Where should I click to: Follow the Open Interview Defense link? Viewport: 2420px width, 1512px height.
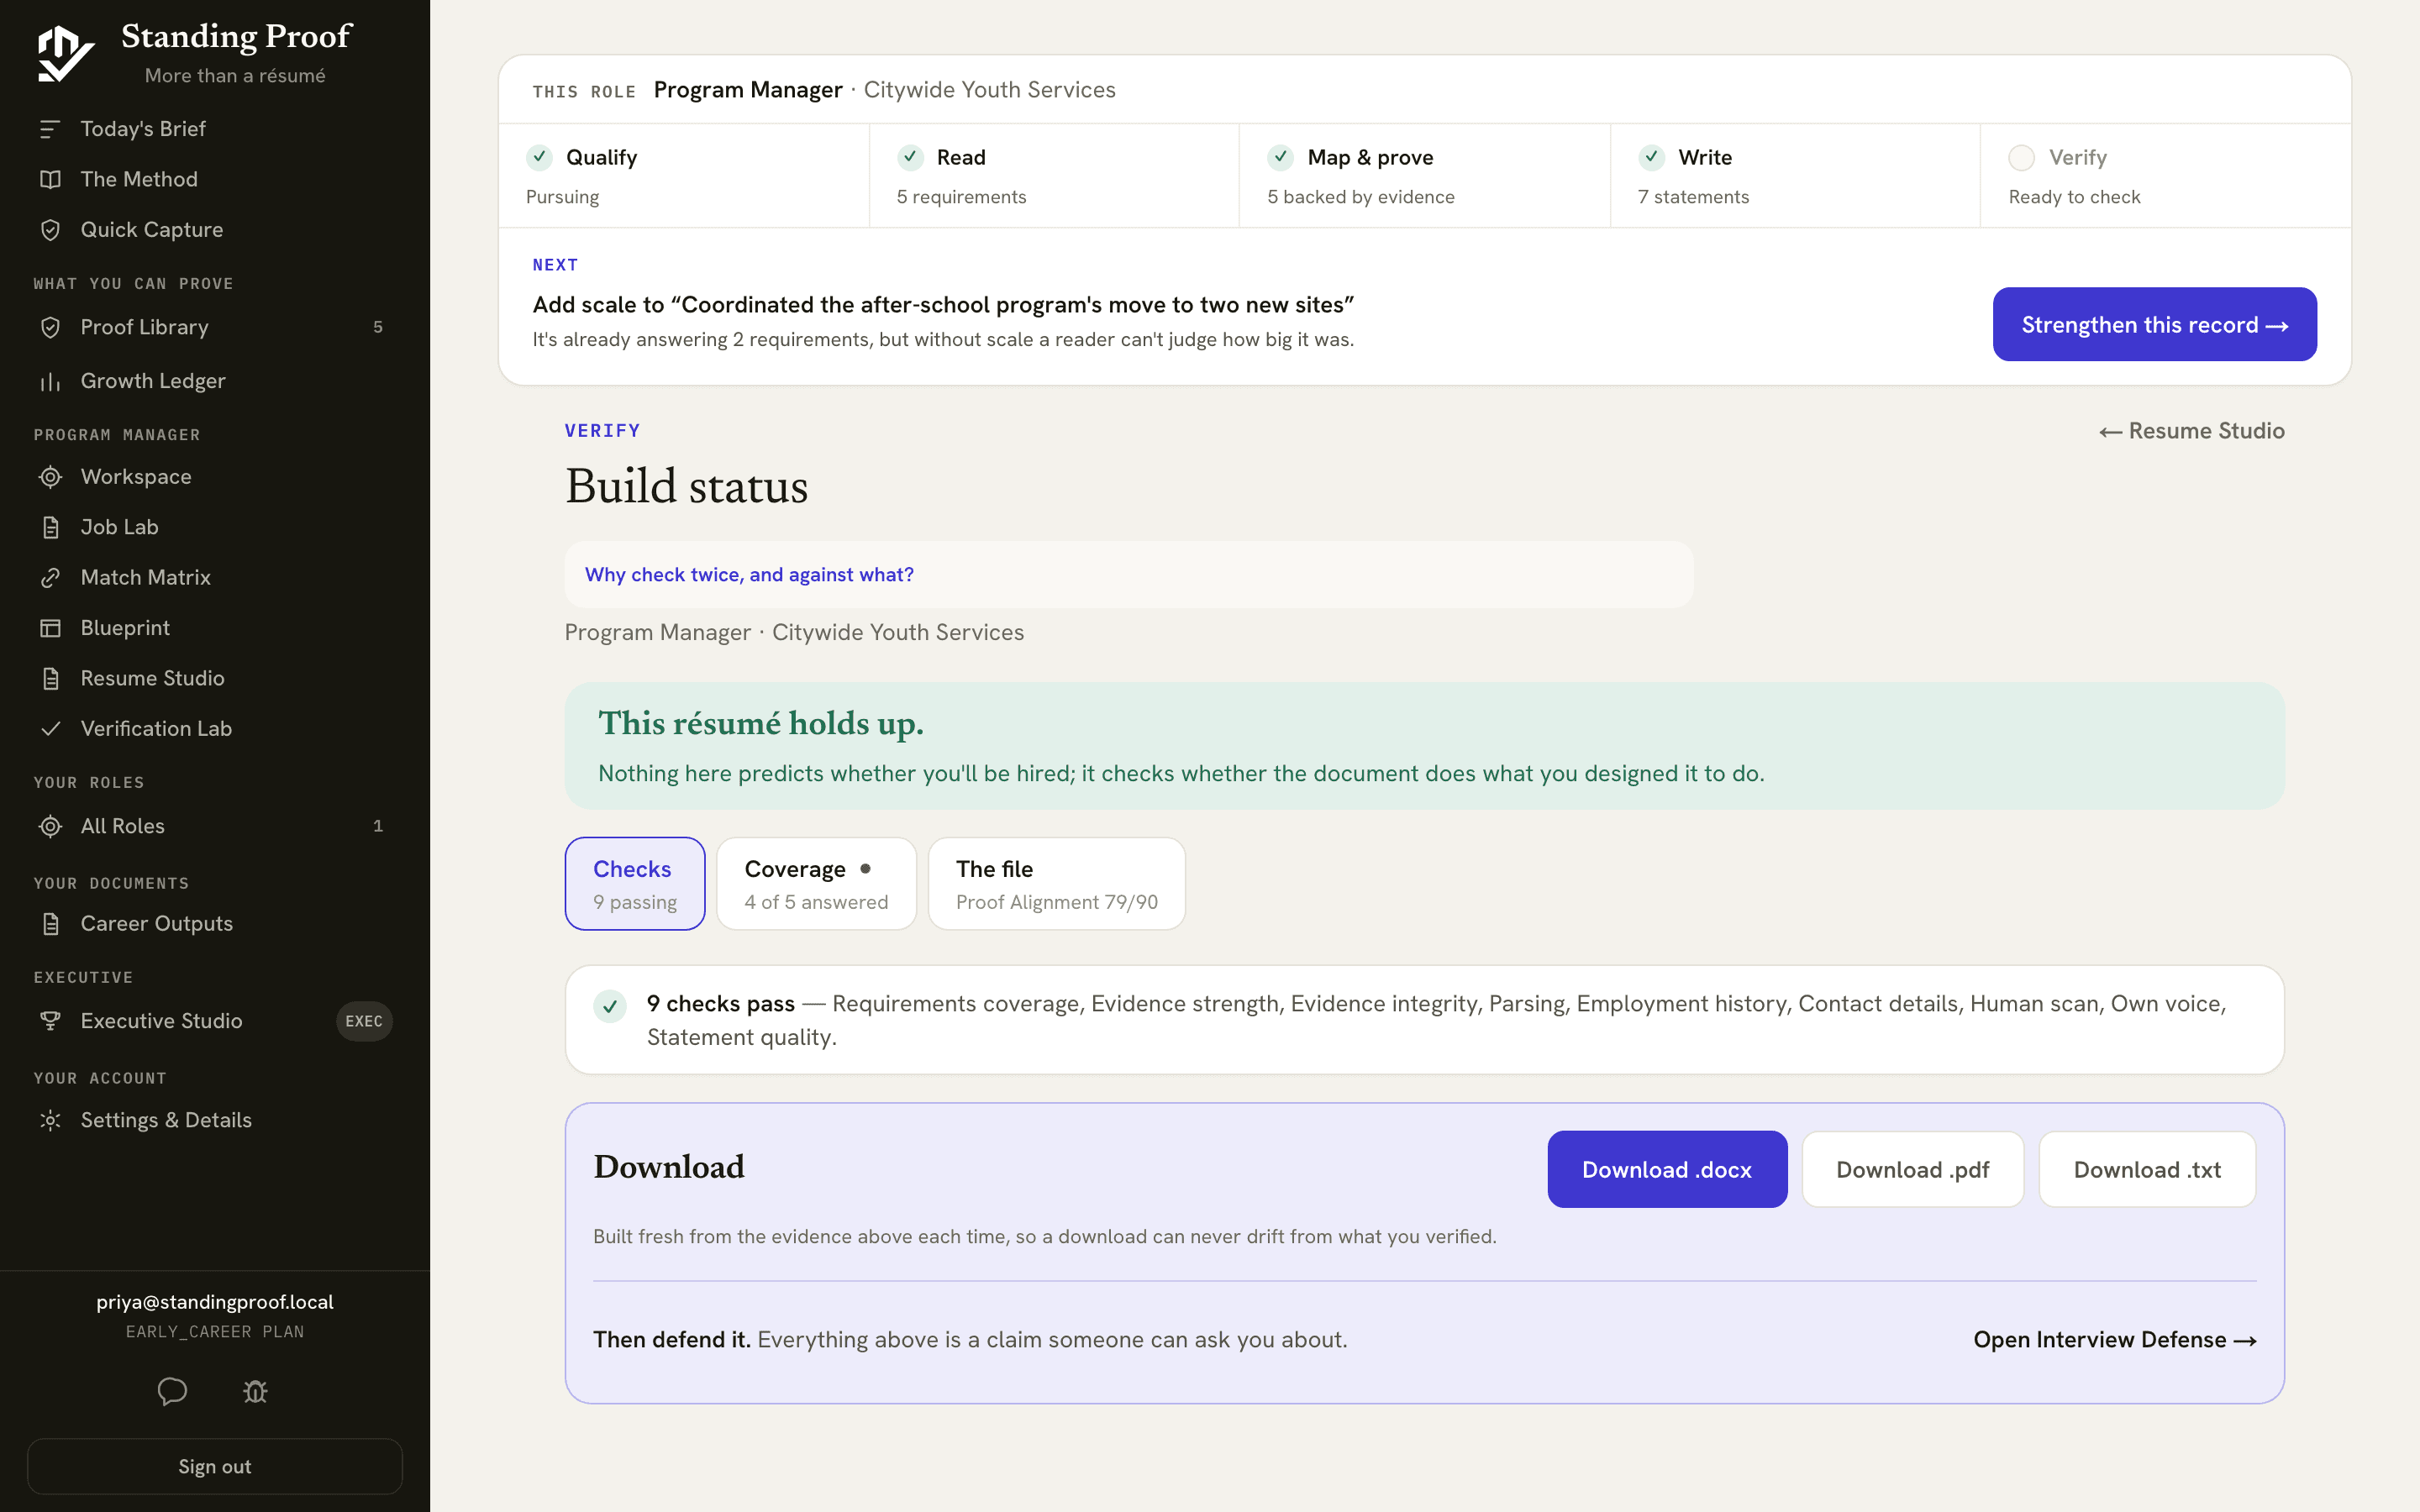pyautogui.click(x=2115, y=1340)
